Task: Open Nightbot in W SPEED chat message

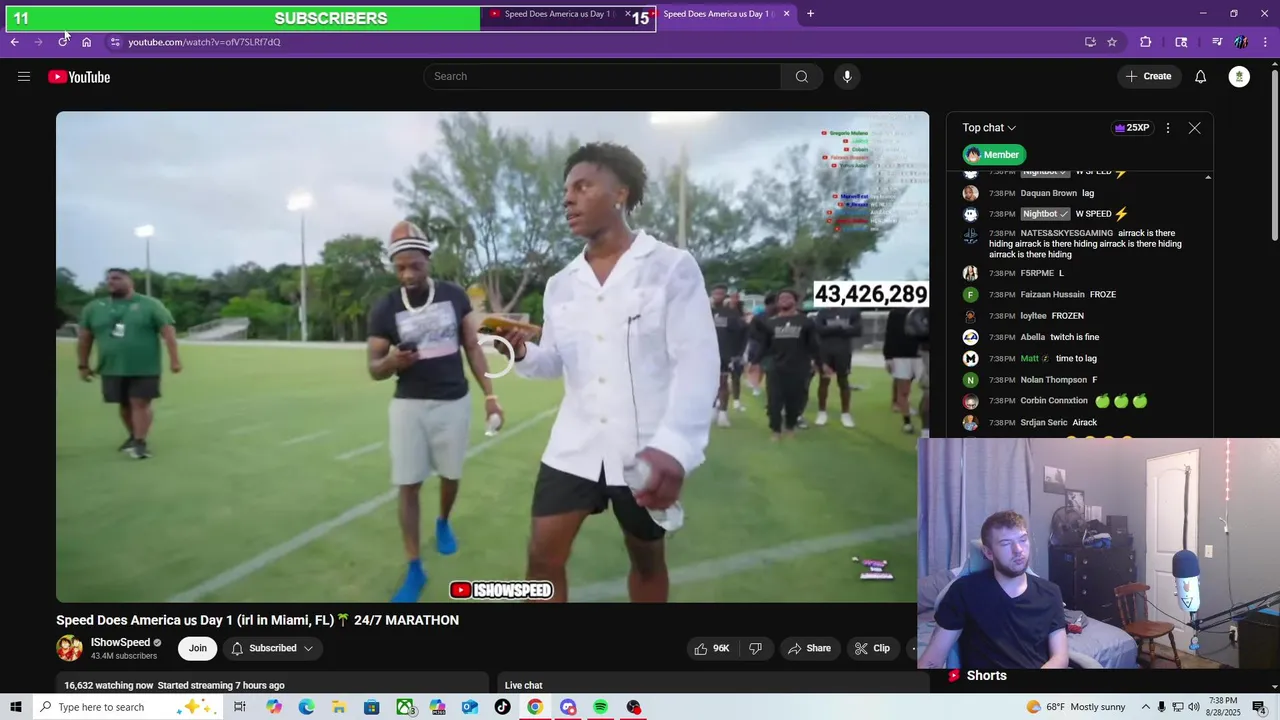Action: coord(1045,214)
